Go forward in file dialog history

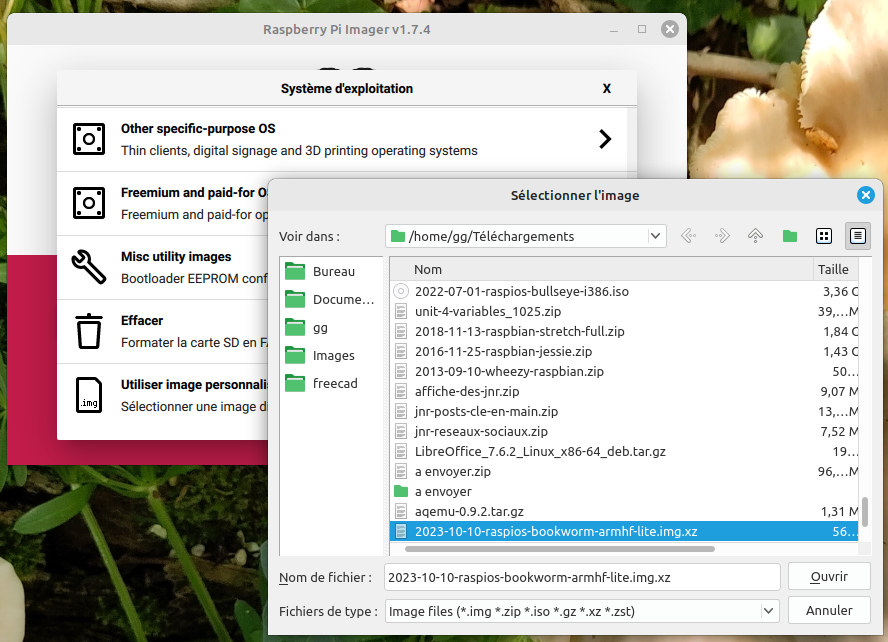pos(722,236)
